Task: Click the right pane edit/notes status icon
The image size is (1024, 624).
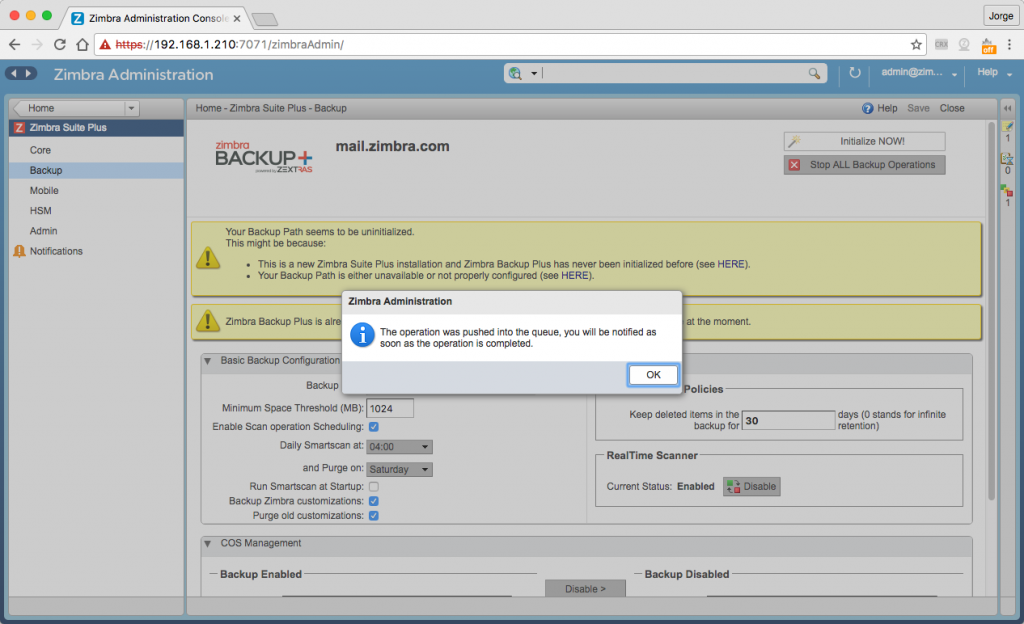Action: [1008, 127]
